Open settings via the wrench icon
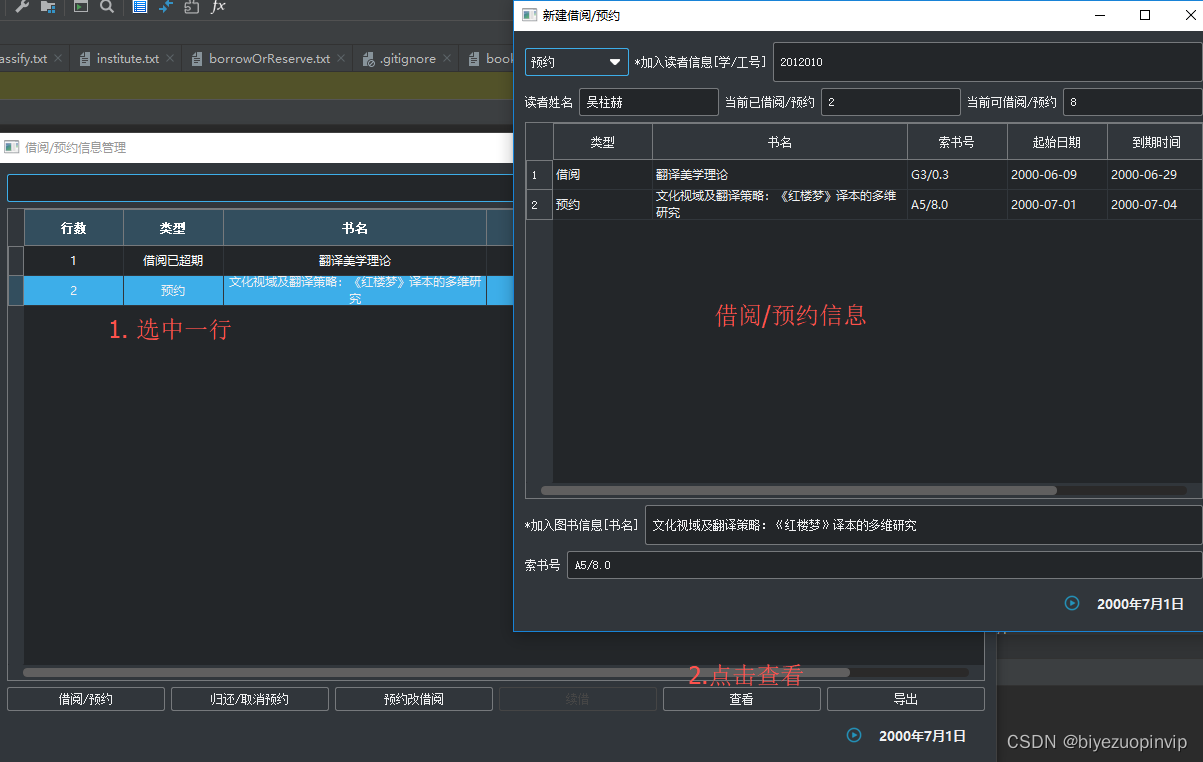The height and width of the screenshot is (762, 1203). click(x=22, y=6)
